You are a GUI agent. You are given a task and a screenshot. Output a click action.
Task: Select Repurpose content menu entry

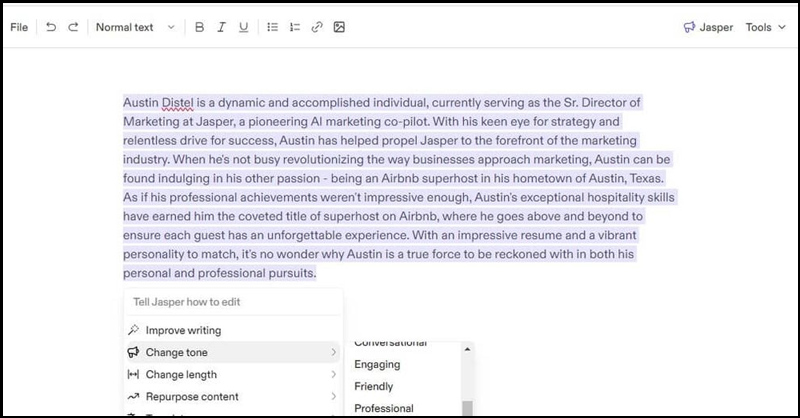pyautogui.click(x=233, y=396)
